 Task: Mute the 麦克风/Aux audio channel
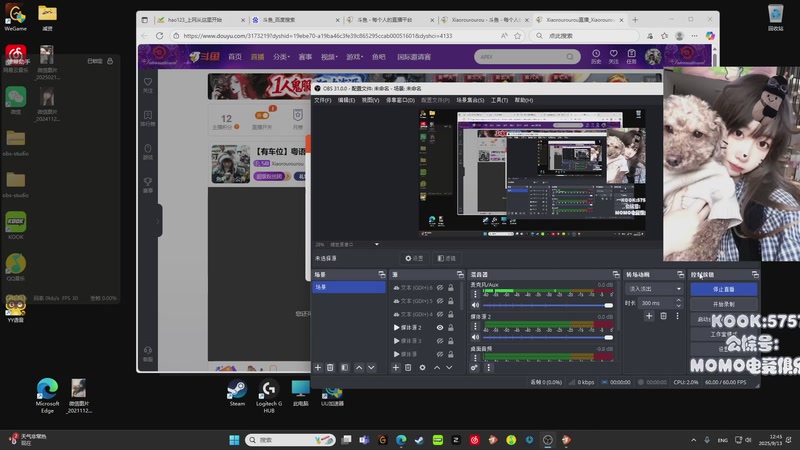click(476, 305)
